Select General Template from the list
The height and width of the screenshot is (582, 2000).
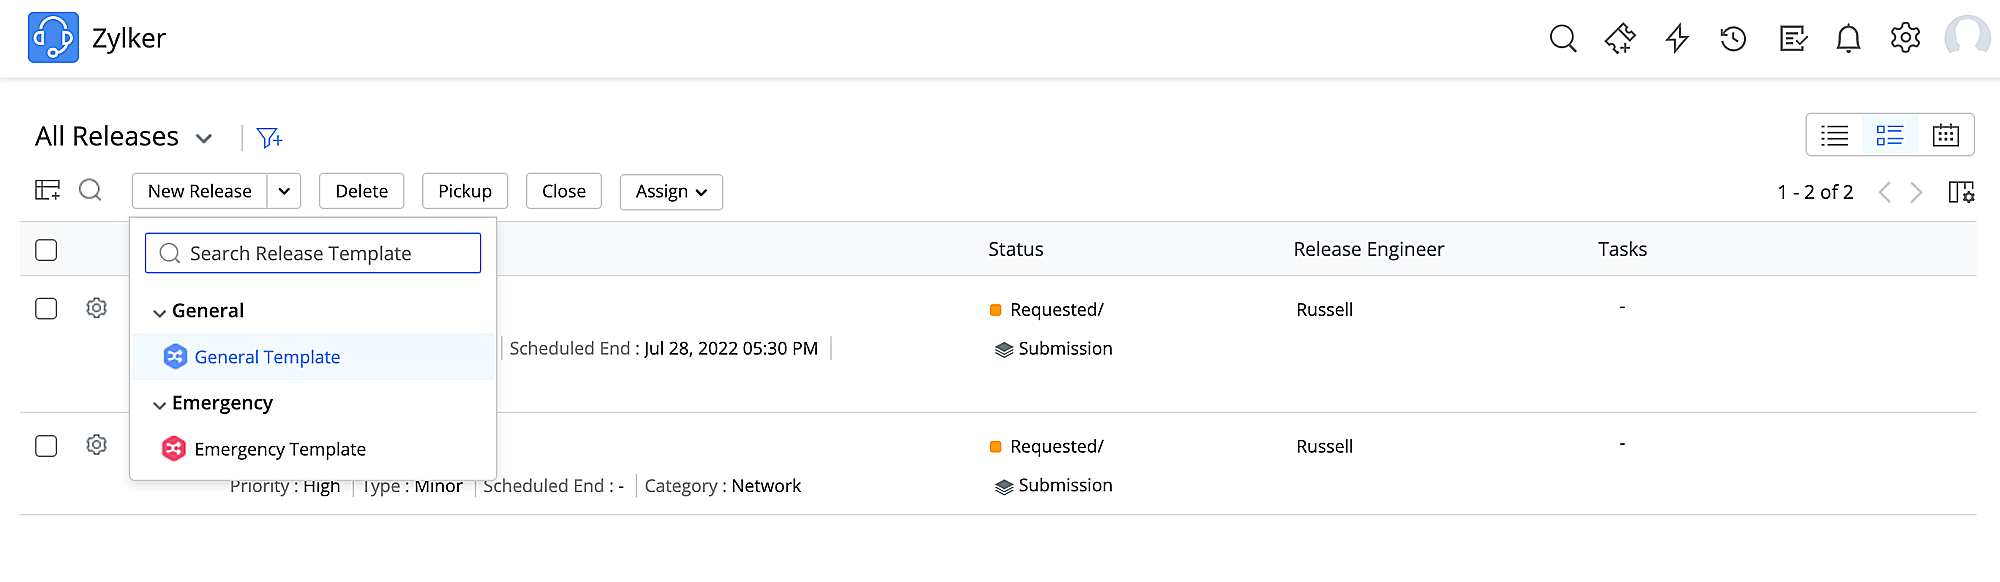(267, 357)
